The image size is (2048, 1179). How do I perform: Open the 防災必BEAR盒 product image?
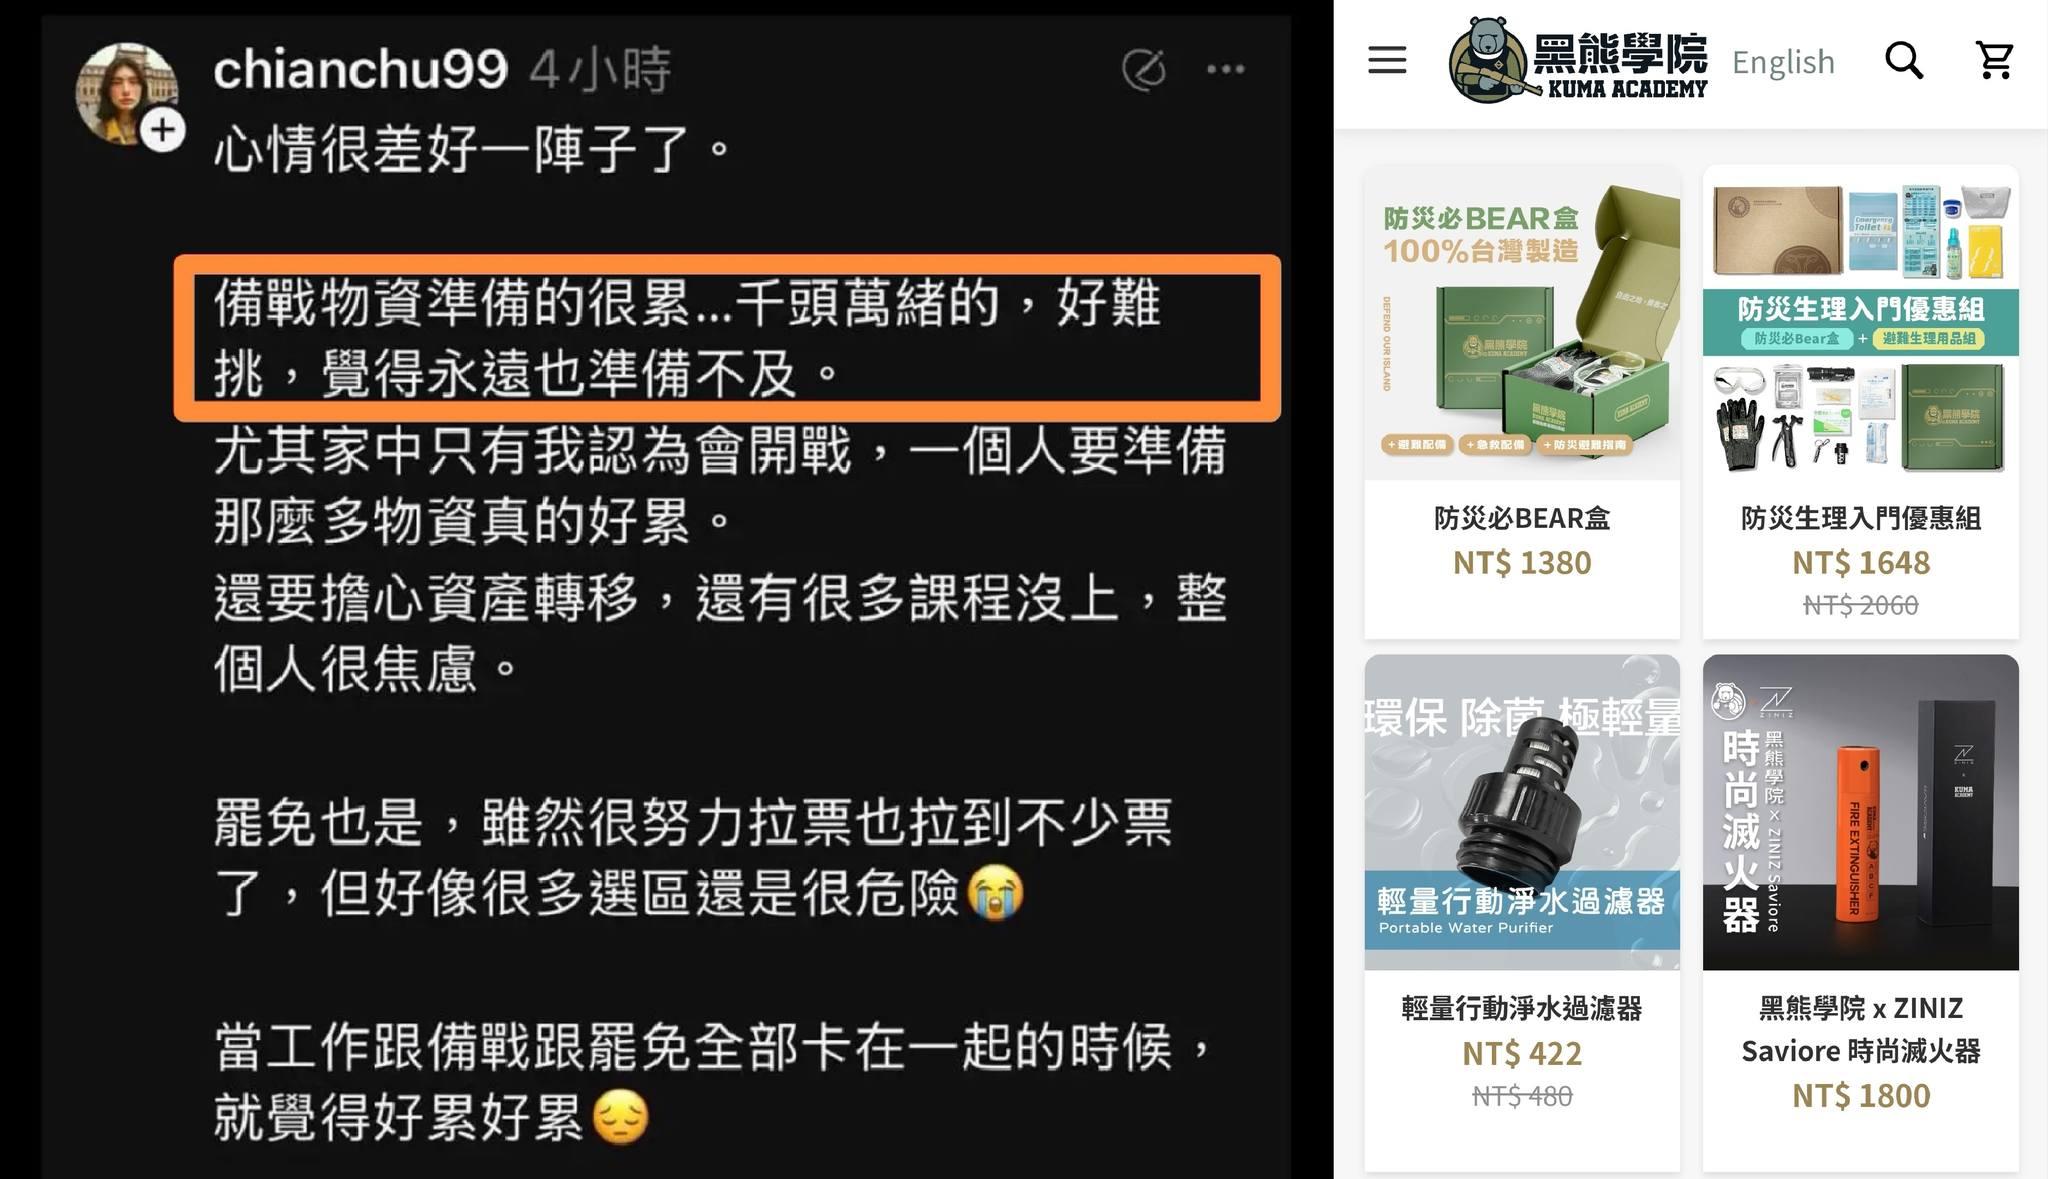1522,322
